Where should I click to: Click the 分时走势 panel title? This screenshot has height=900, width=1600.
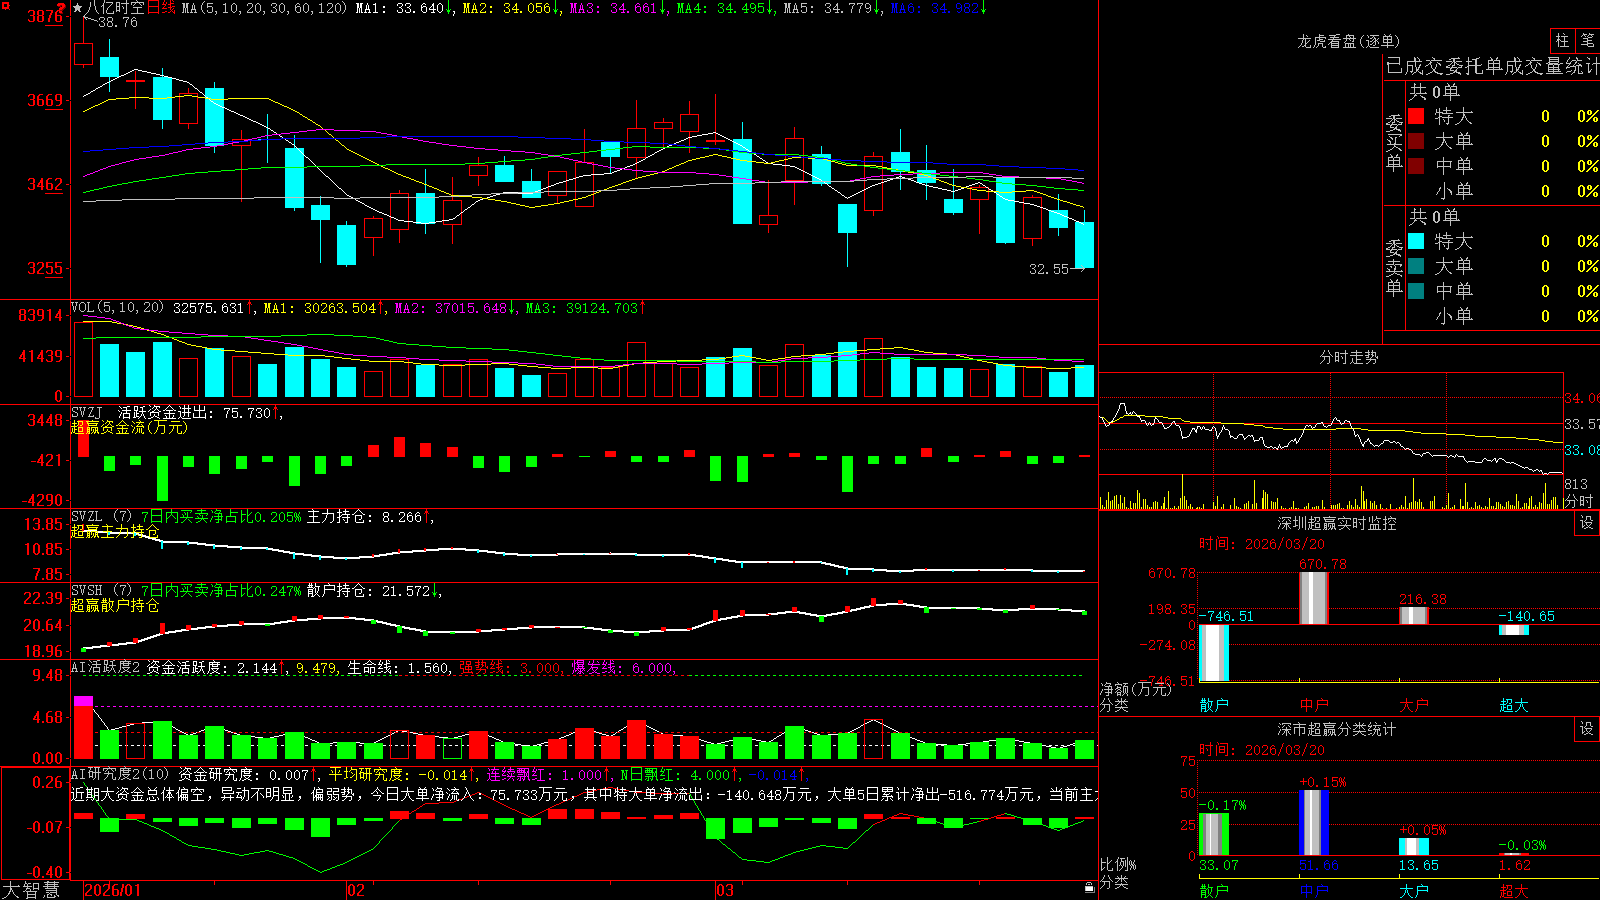click(x=1348, y=357)
